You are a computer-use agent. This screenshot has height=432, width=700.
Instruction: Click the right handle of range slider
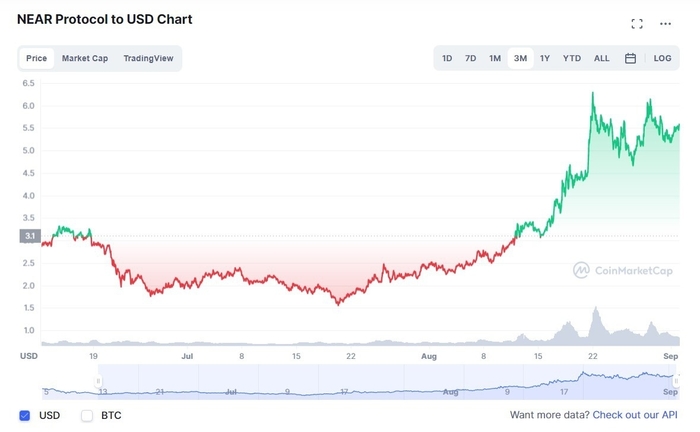coord(676,380)
